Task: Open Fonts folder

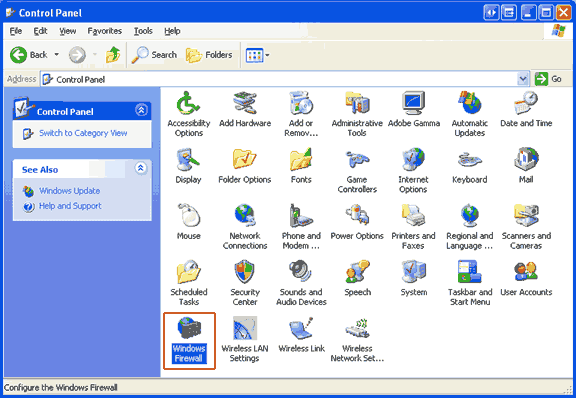Action: click(301, 166)
